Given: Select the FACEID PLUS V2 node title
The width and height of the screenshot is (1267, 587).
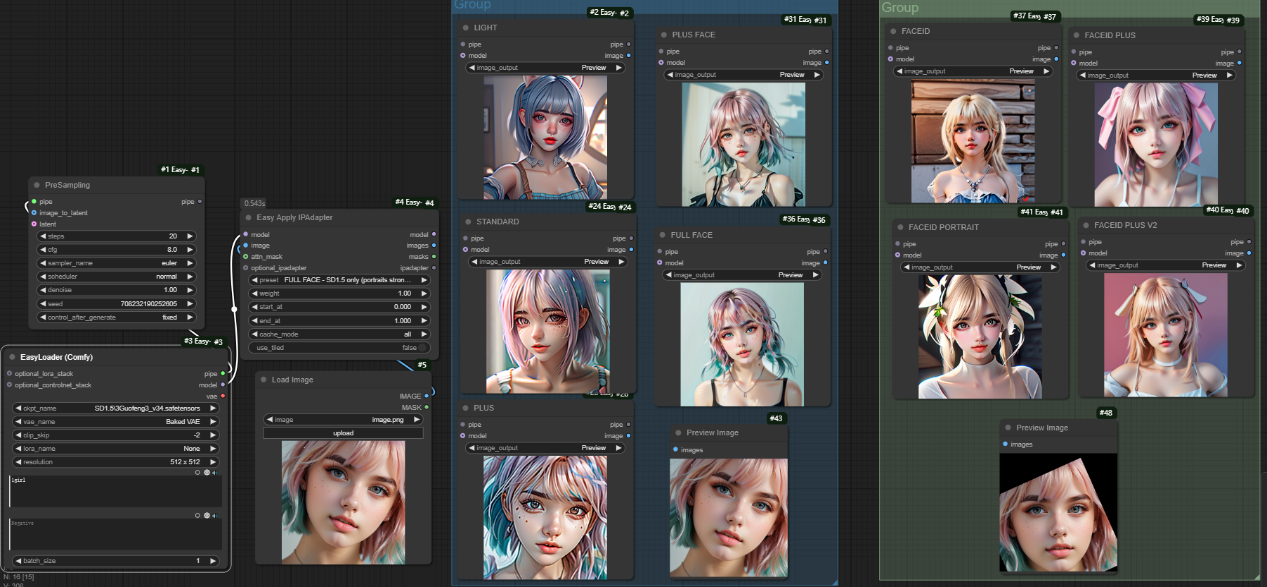Looking at the screenshot, I should click(x=1125, y=226).
